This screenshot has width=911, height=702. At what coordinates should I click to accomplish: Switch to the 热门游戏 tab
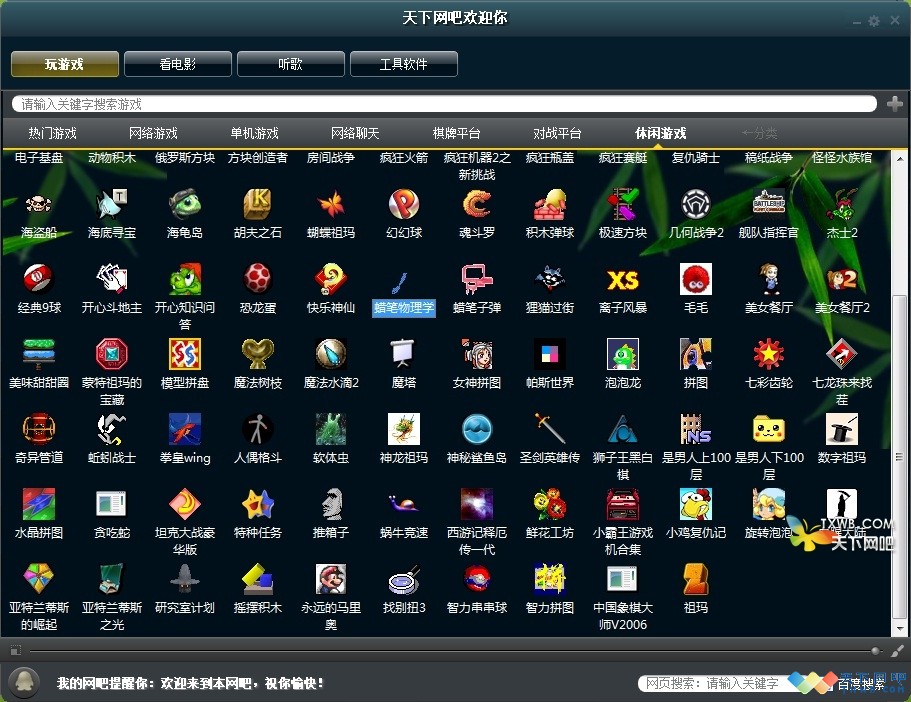(52, 133)
